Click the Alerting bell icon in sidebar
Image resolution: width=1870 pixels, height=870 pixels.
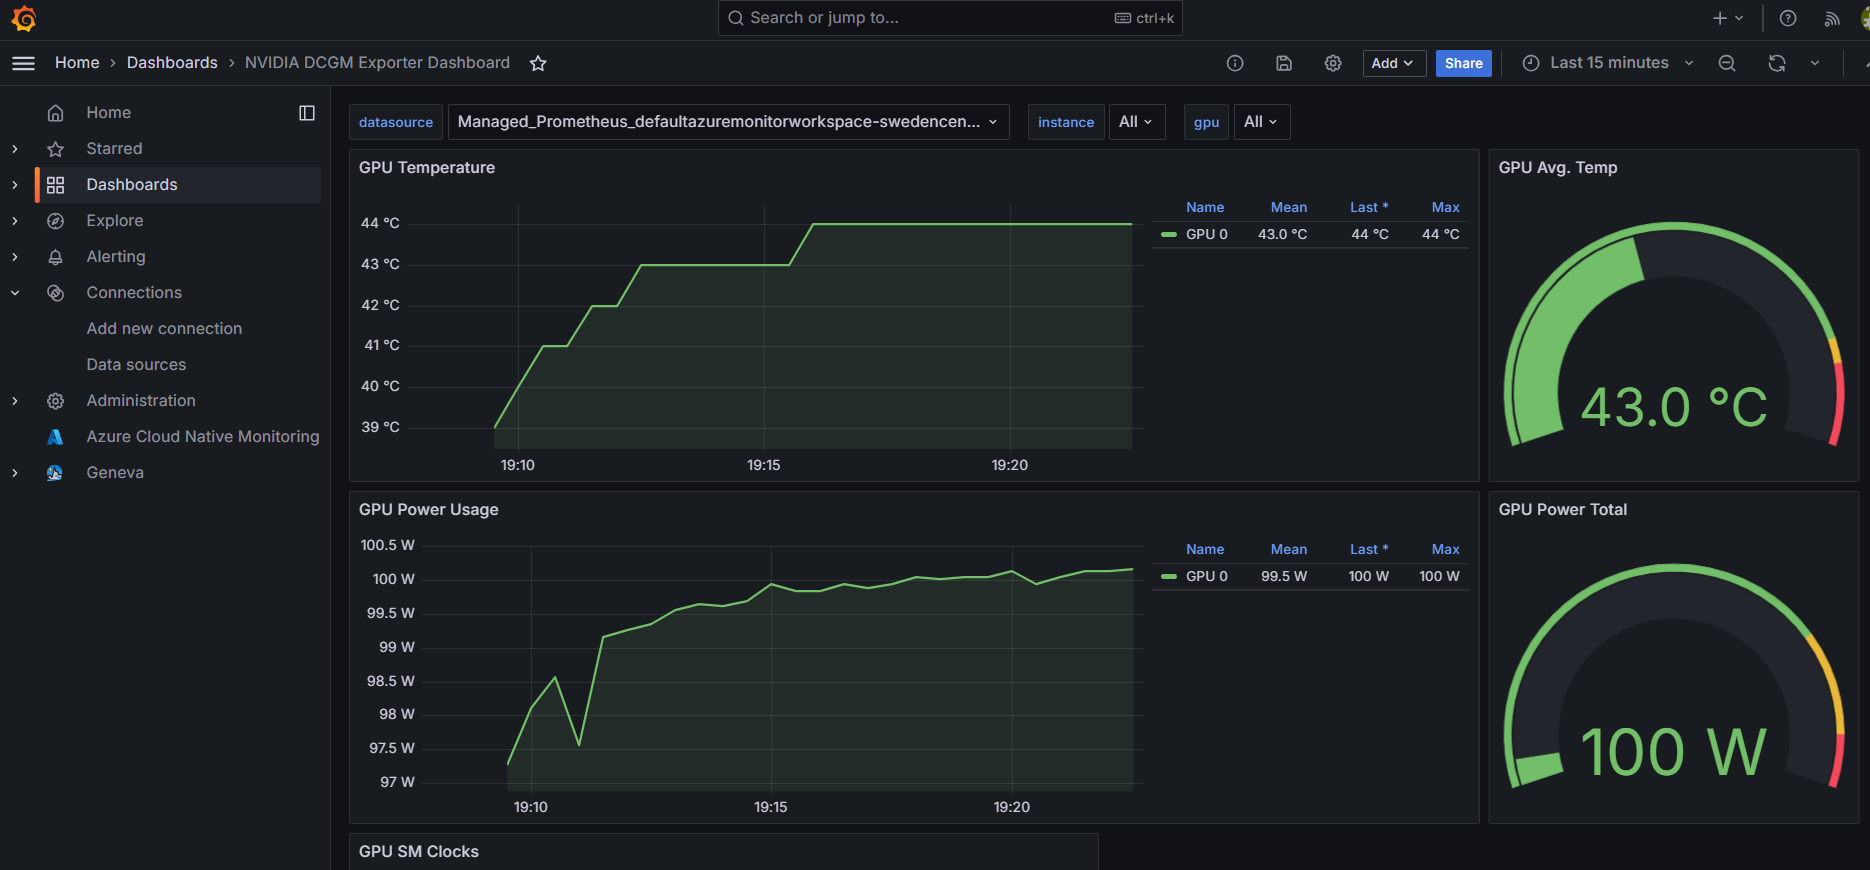click(56, 257)
